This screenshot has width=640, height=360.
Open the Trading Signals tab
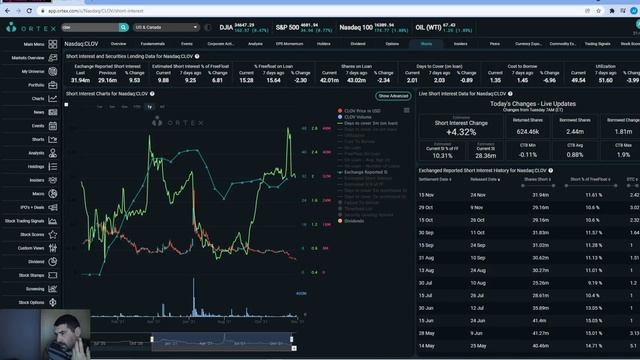click(597, 44)
